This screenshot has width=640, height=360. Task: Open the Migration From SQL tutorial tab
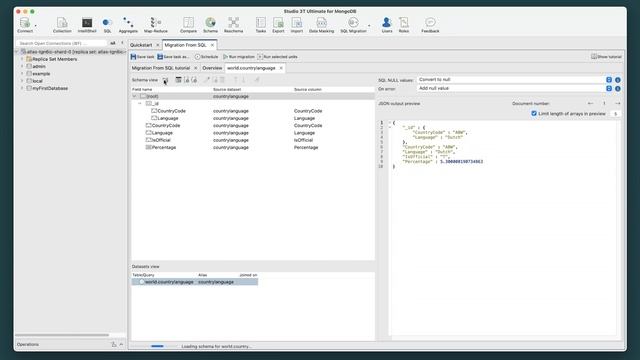click(161, 68)
